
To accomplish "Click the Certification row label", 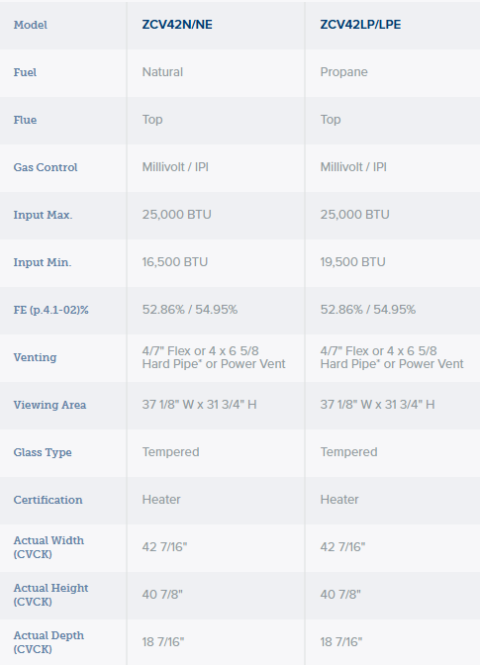I will point(48,500).
